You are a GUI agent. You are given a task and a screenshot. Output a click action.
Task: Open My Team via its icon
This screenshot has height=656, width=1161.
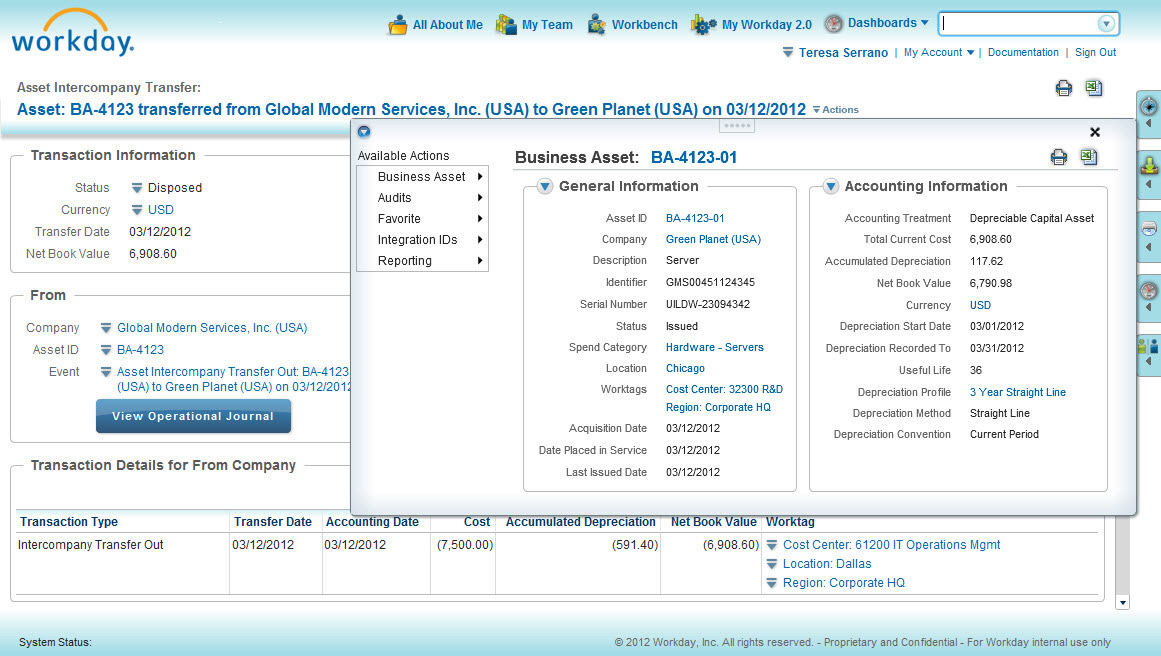(x=506, y=24)
